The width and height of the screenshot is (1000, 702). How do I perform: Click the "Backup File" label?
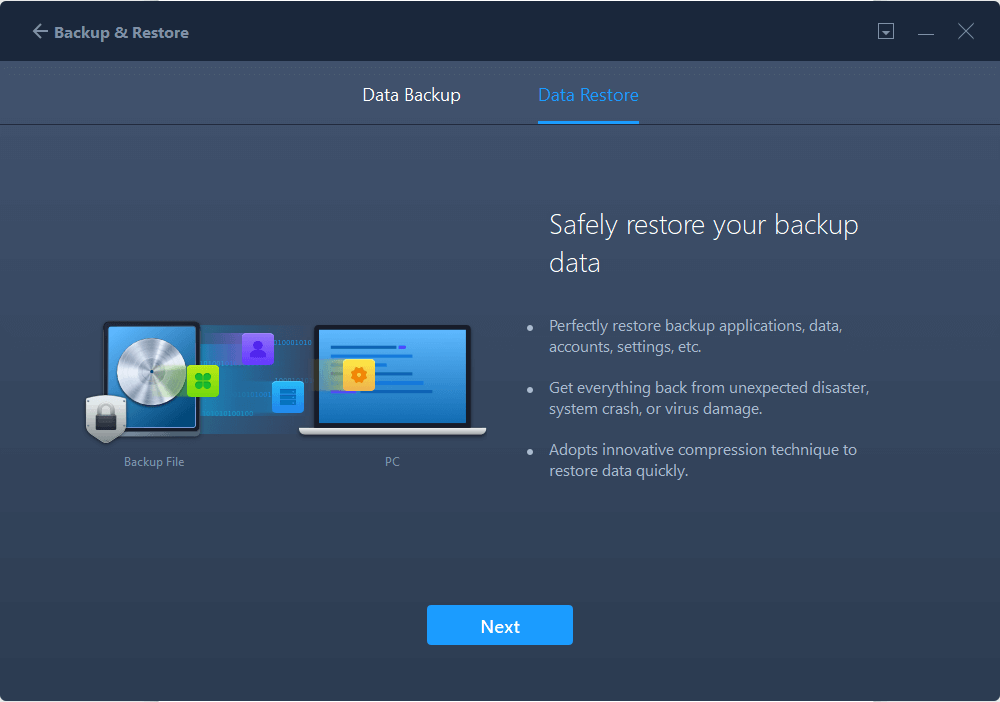coord(154,462)
